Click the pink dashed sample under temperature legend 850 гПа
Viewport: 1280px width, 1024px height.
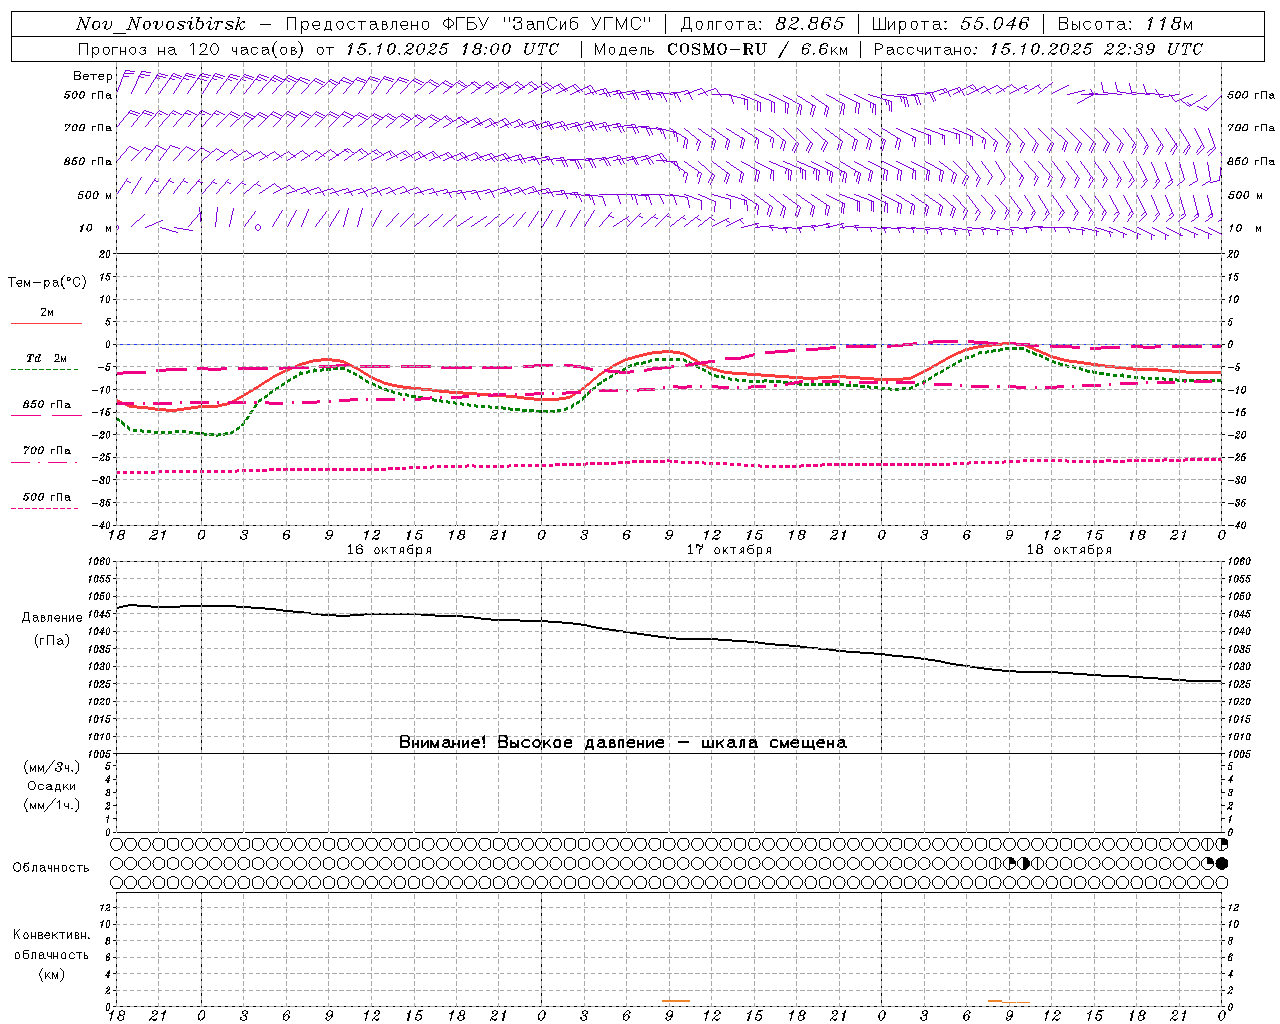46,415
